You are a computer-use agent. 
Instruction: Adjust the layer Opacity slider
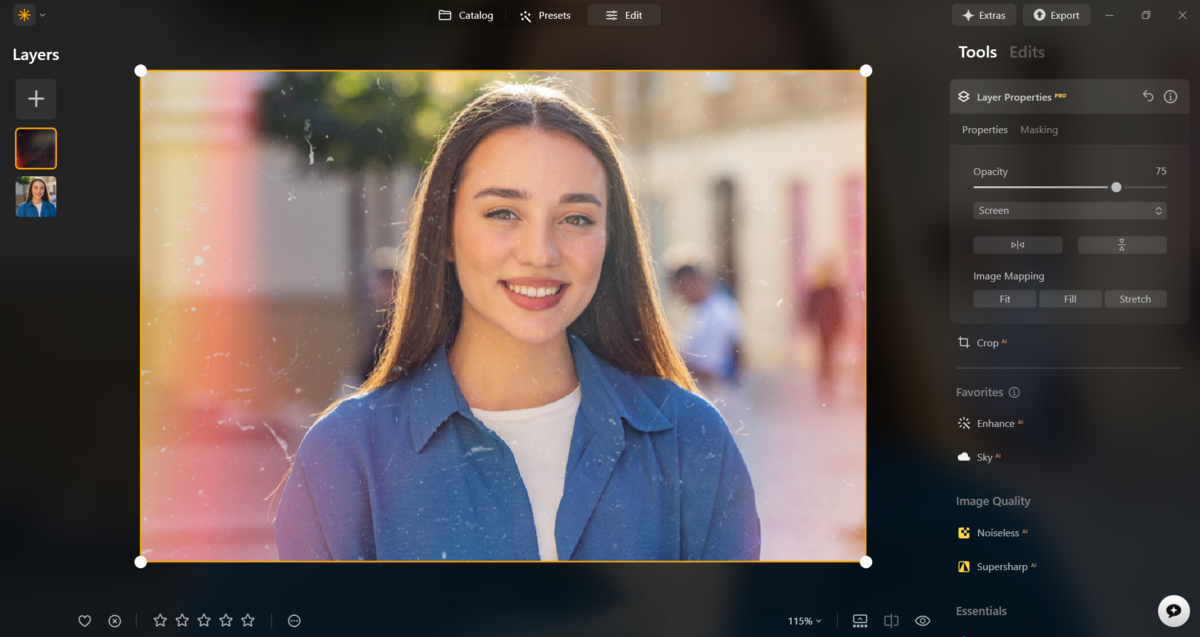click(1116, 187)
